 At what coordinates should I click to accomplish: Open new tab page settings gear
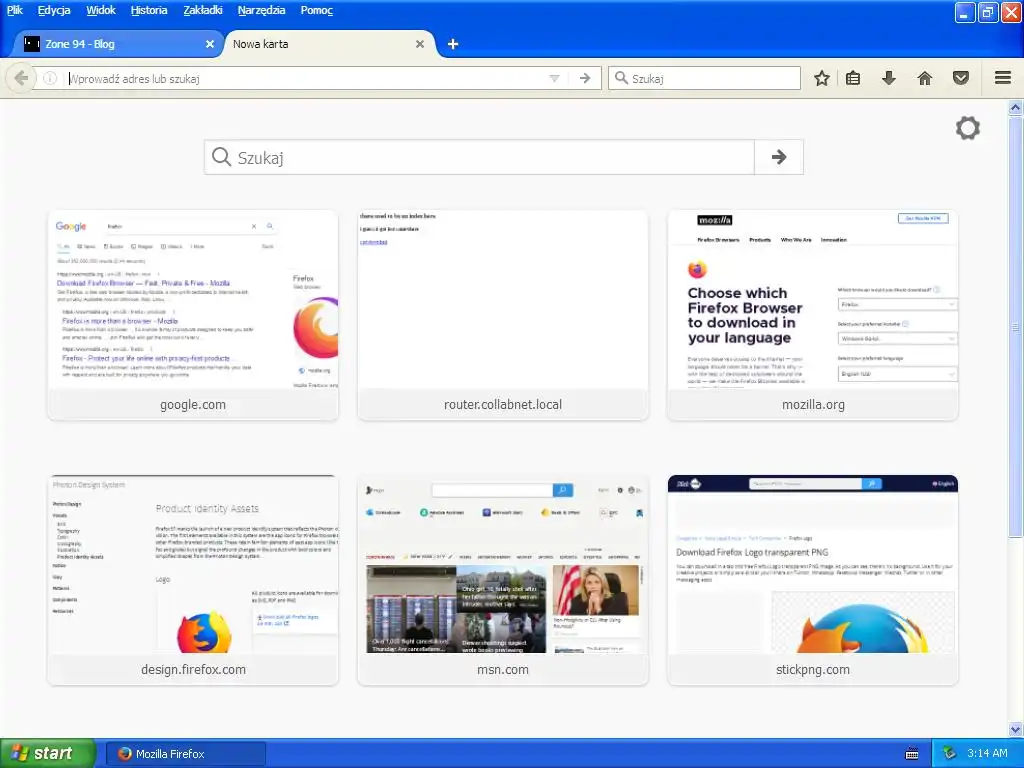(968, 128)
